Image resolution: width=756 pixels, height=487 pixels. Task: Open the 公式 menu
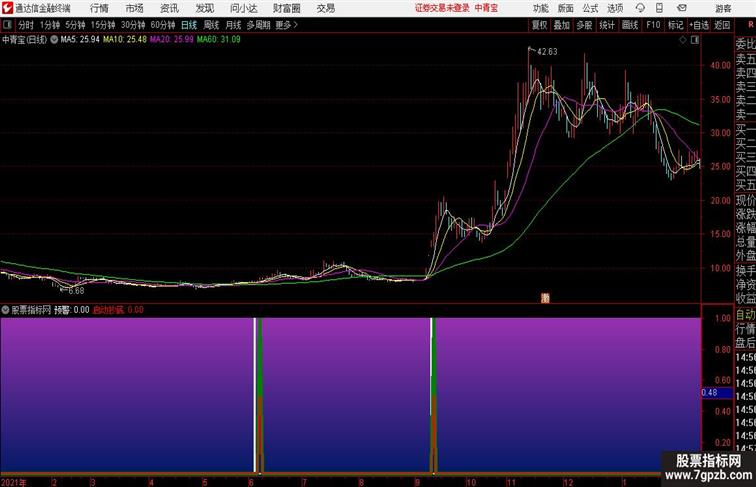click(x=590, y=8)
